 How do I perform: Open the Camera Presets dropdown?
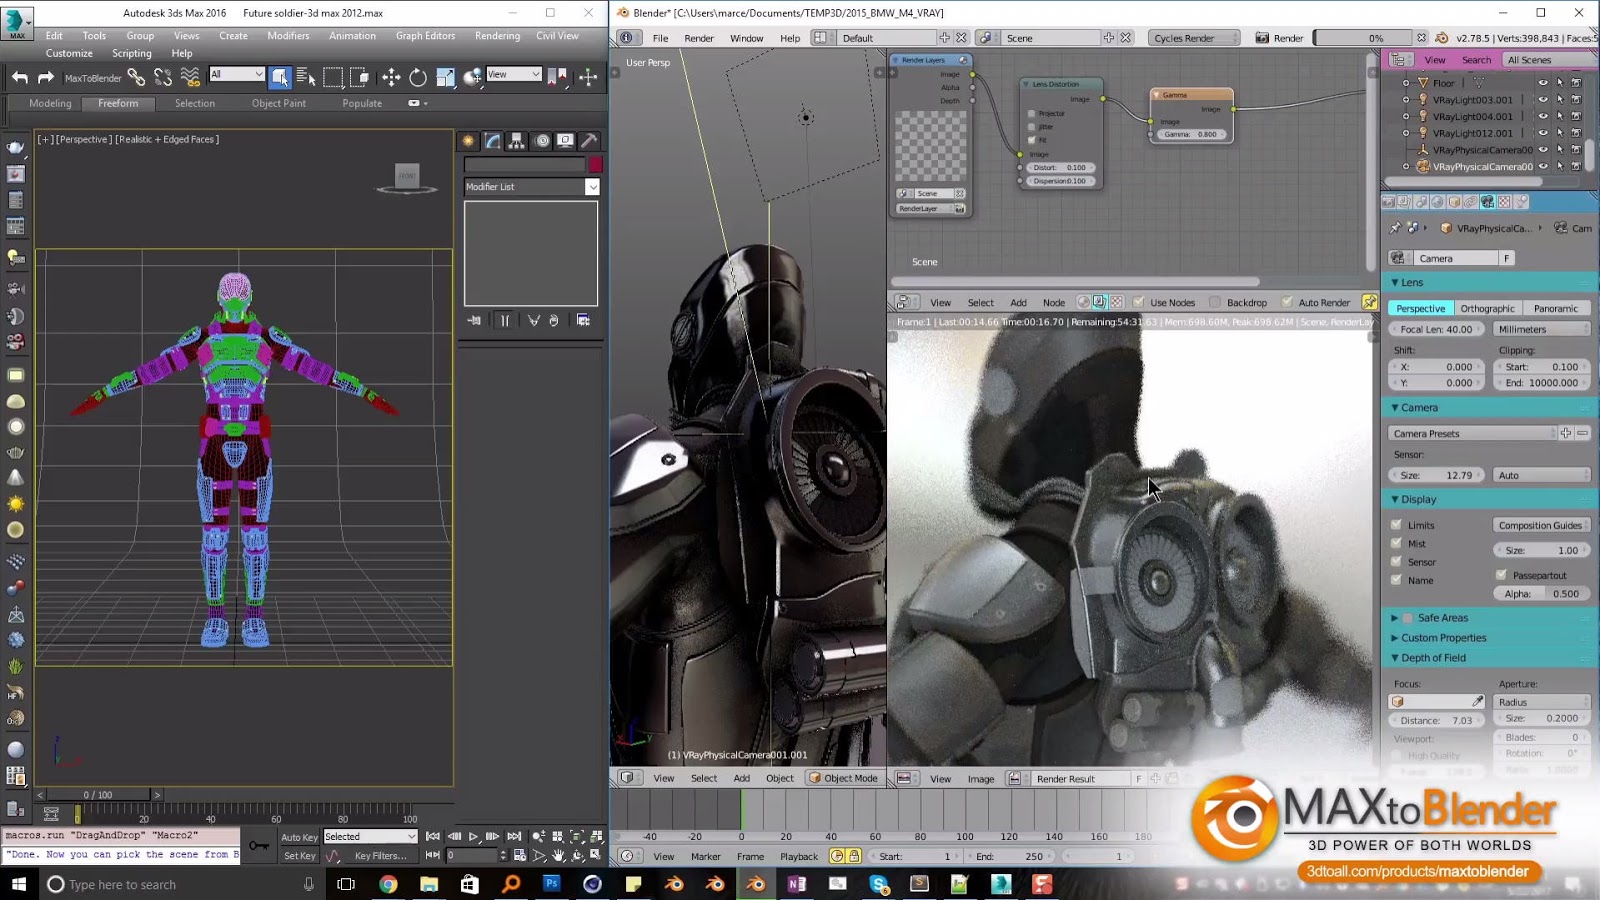click(1470, 433)
